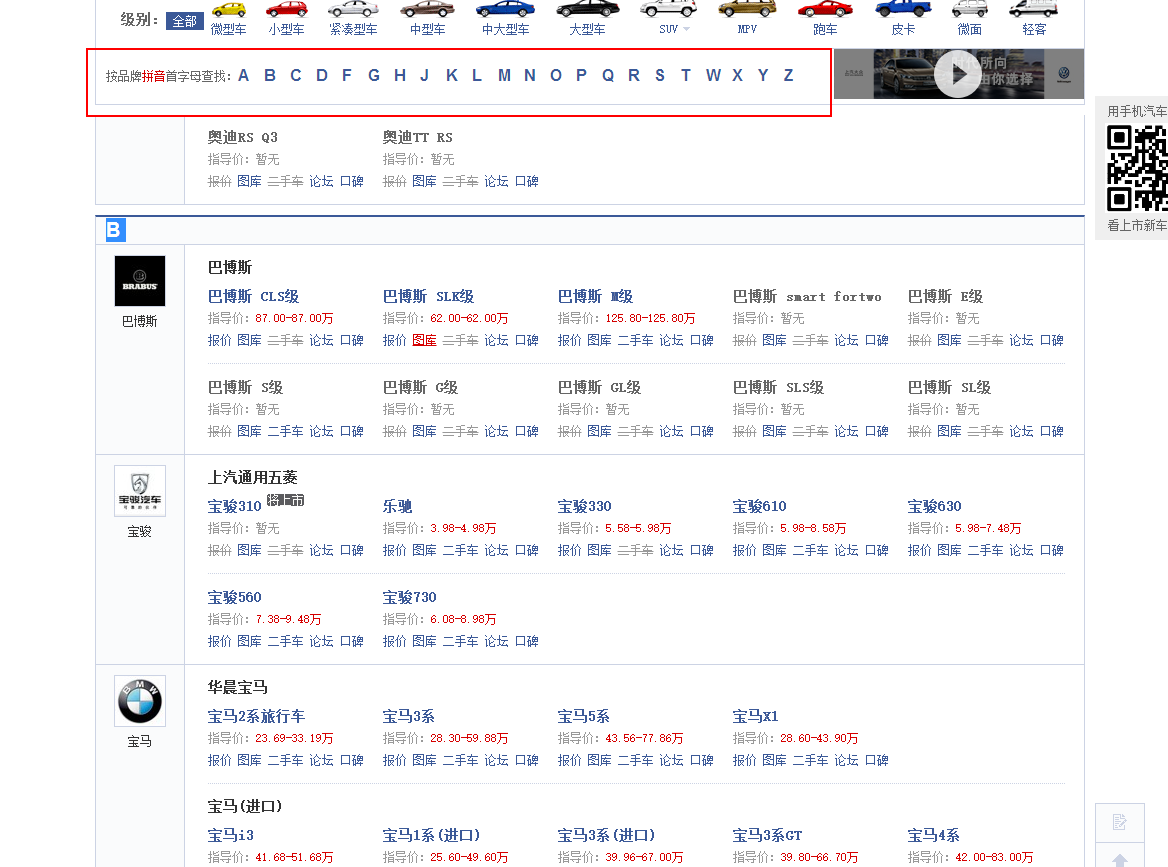
Task: Click the mobile QR code image
Action: pos(1137,168)
